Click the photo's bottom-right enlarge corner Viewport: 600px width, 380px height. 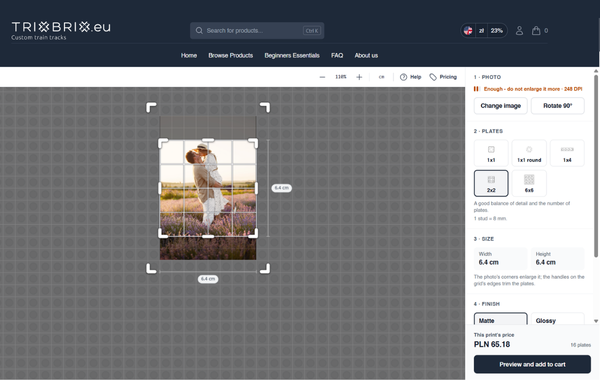265,269
